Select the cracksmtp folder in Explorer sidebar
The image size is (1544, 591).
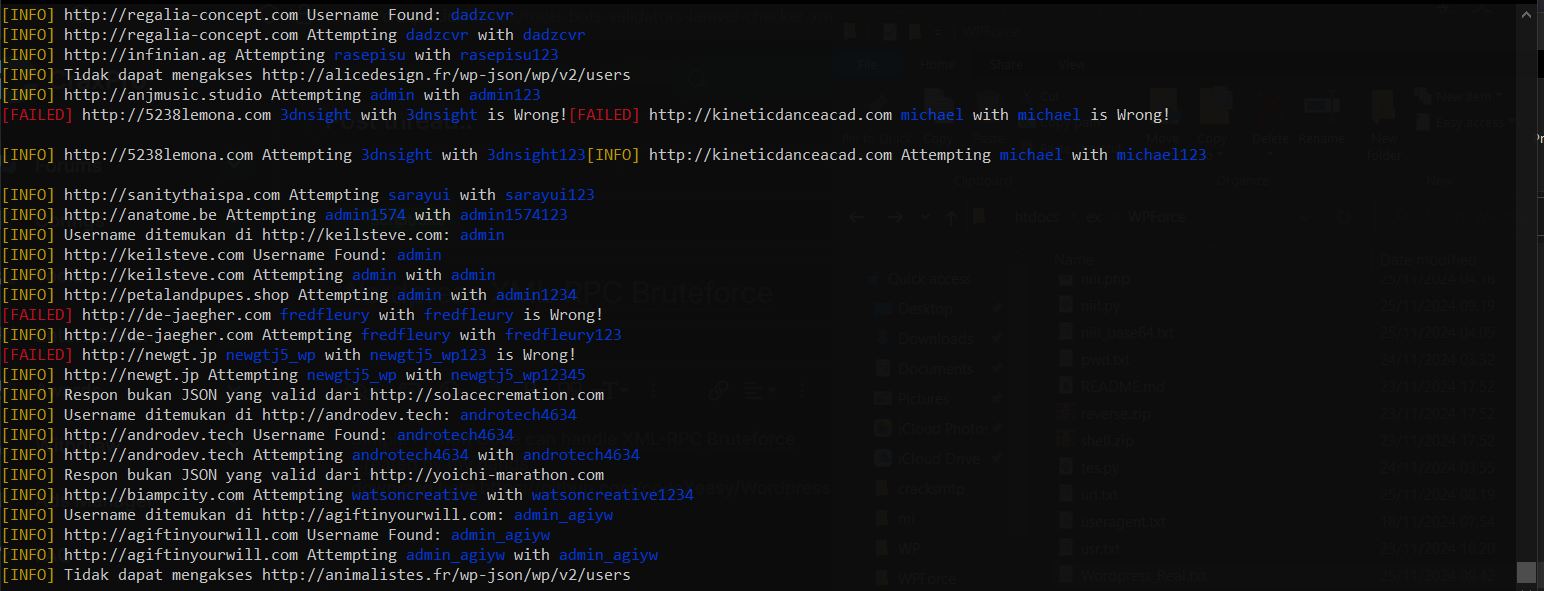pos(922,488)
